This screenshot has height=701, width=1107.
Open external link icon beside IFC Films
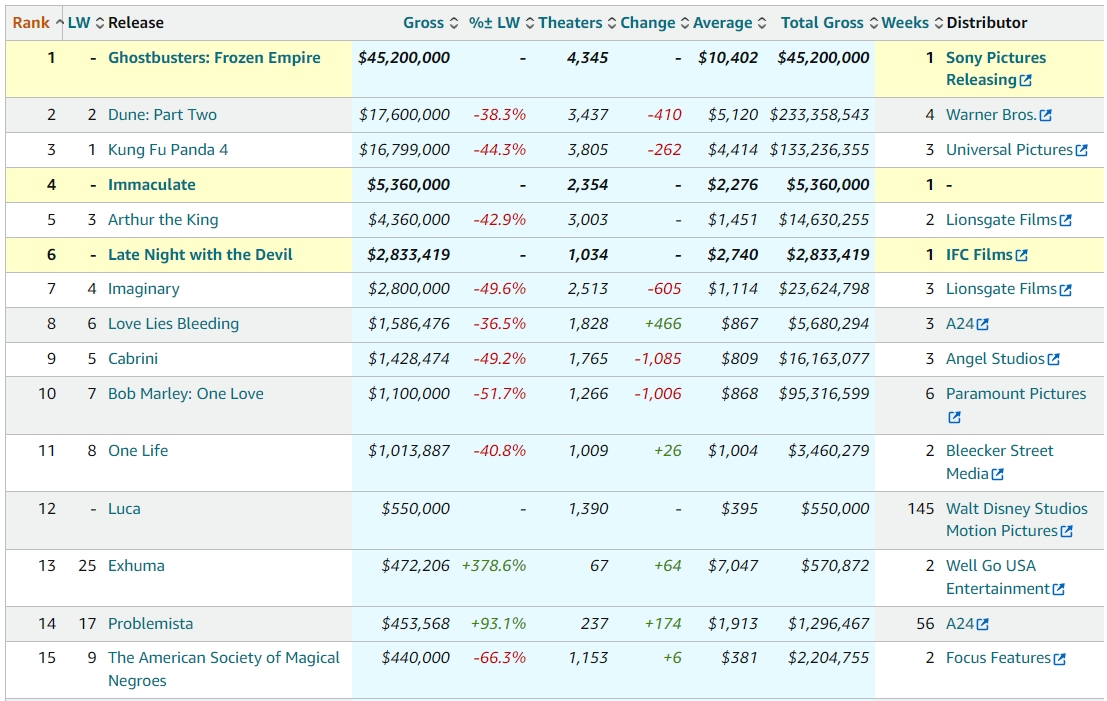click(x=1022, y=255)
